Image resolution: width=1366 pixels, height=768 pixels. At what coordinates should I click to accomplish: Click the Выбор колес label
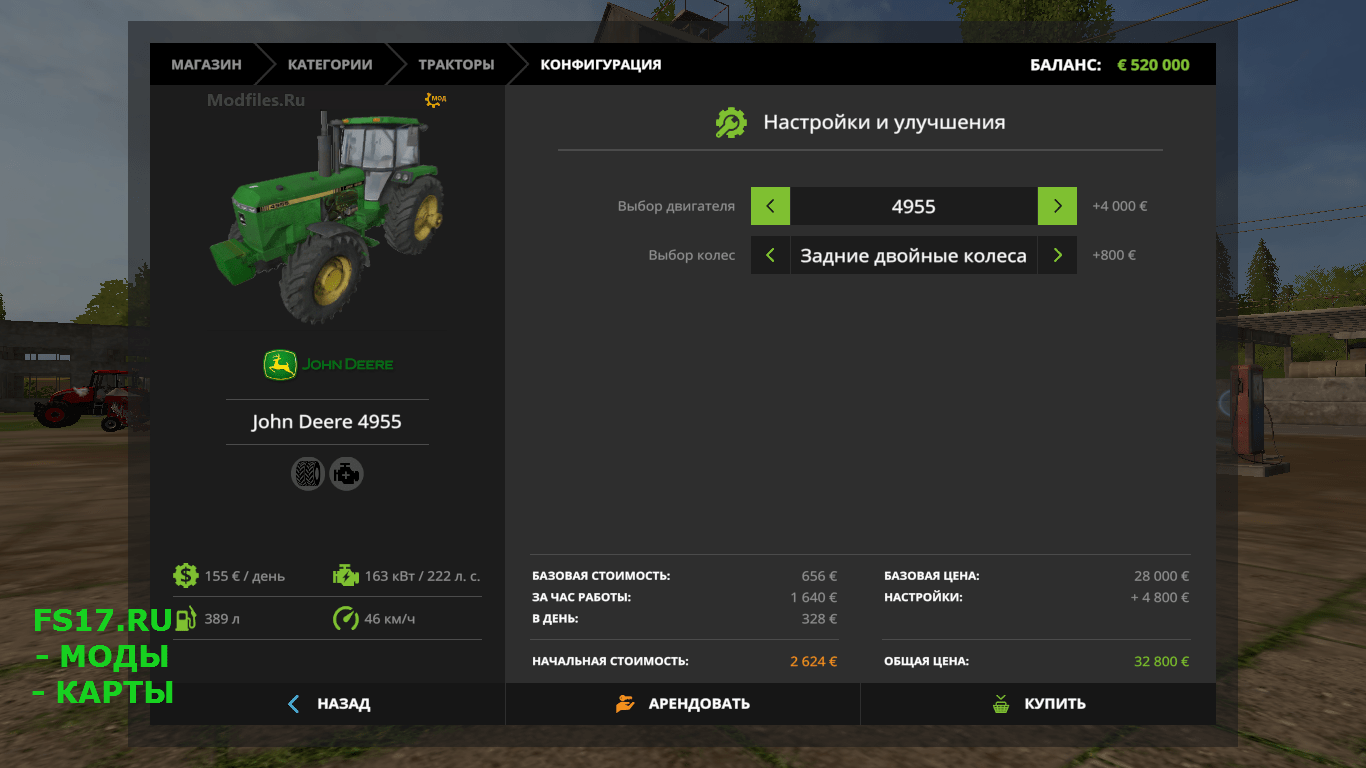coord(692,255)
